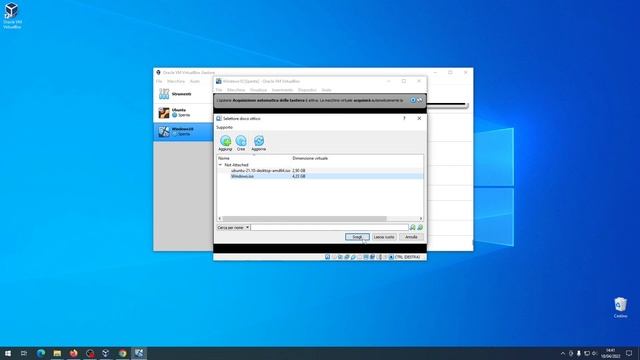The image size is (640, 360).
Task: Open File Explorer from taskbar
Action: pyautogui.click(x=57, y=353)
